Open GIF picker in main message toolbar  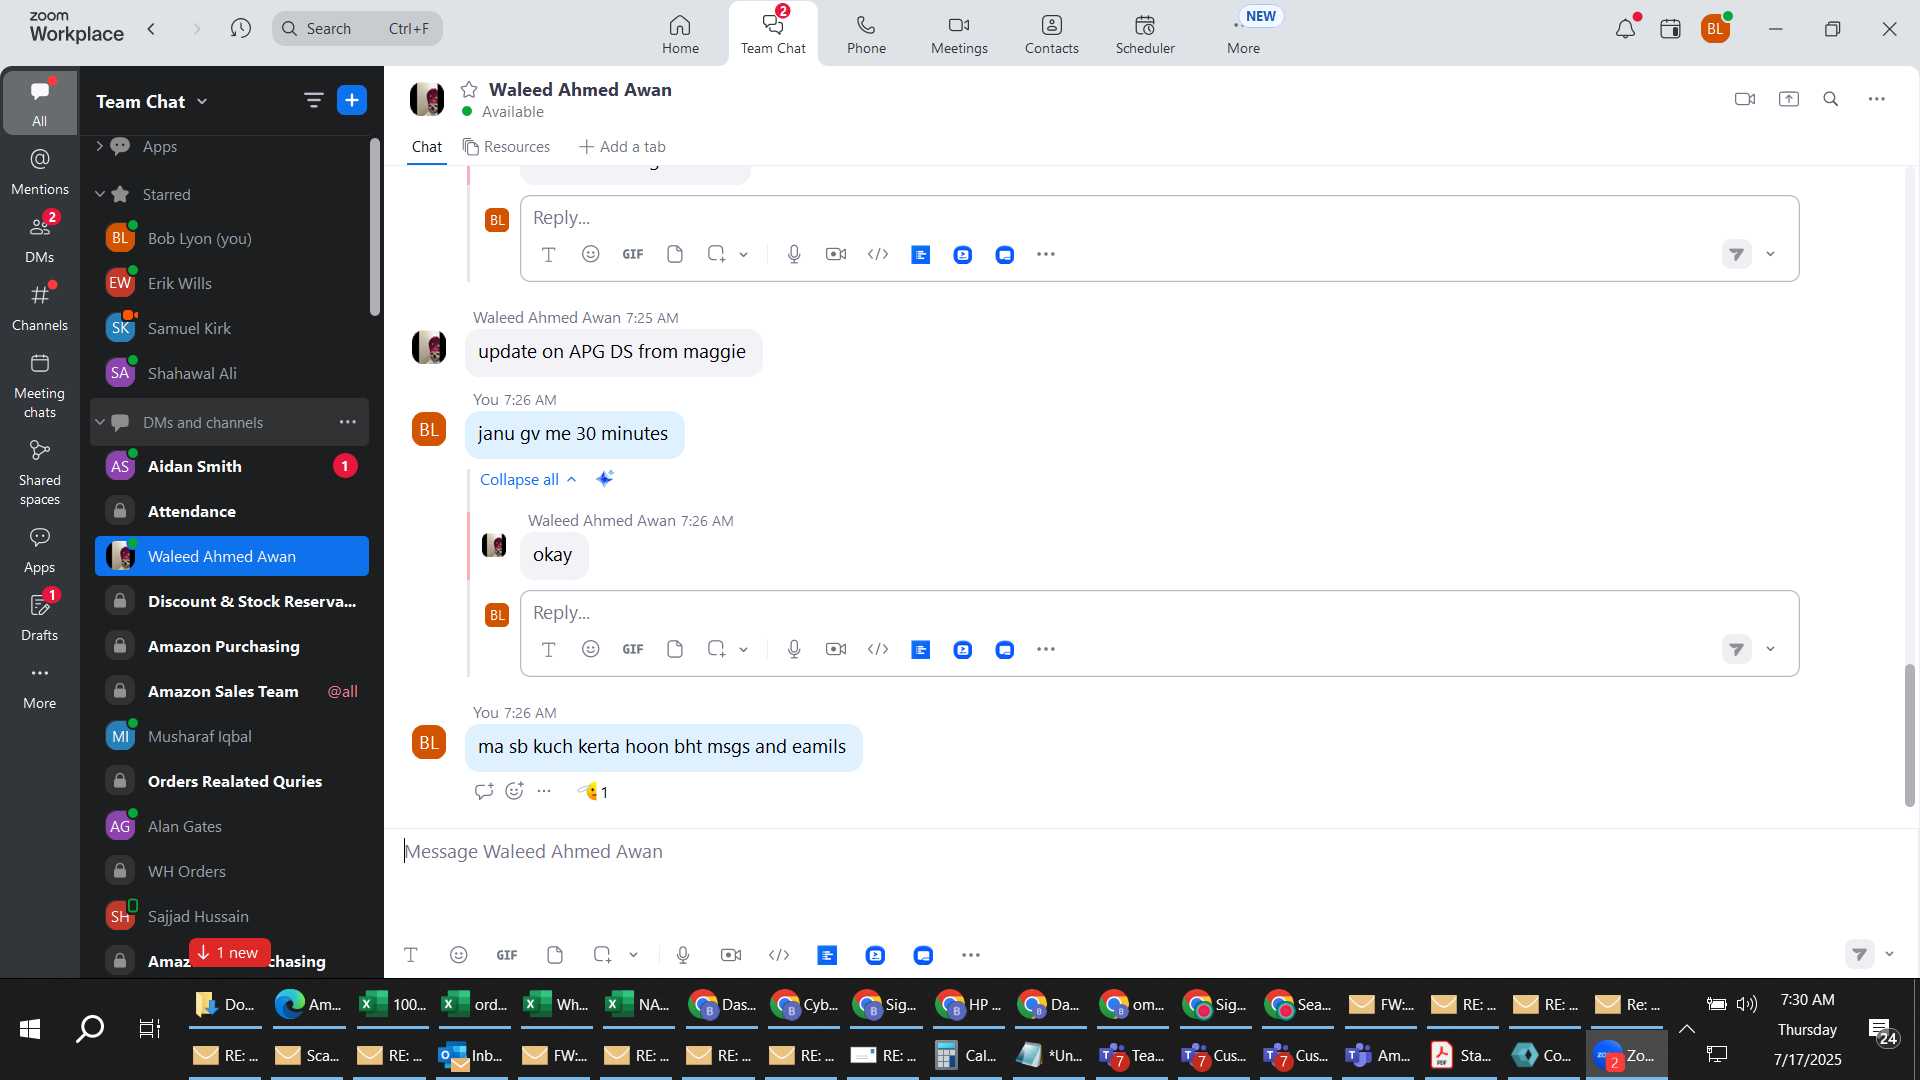coord(507,955)
